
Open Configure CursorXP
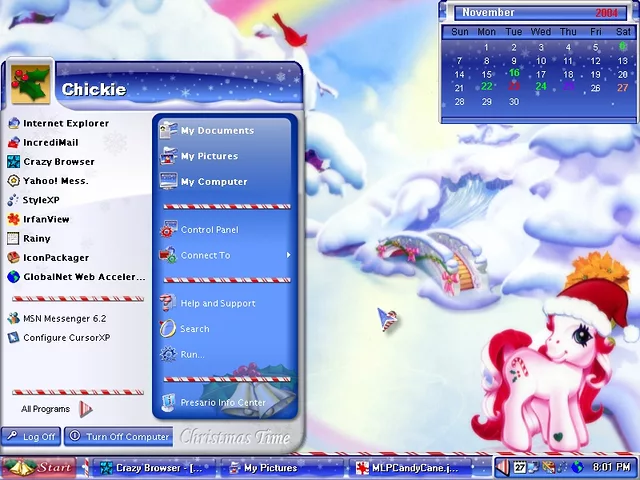coord(59,338)
